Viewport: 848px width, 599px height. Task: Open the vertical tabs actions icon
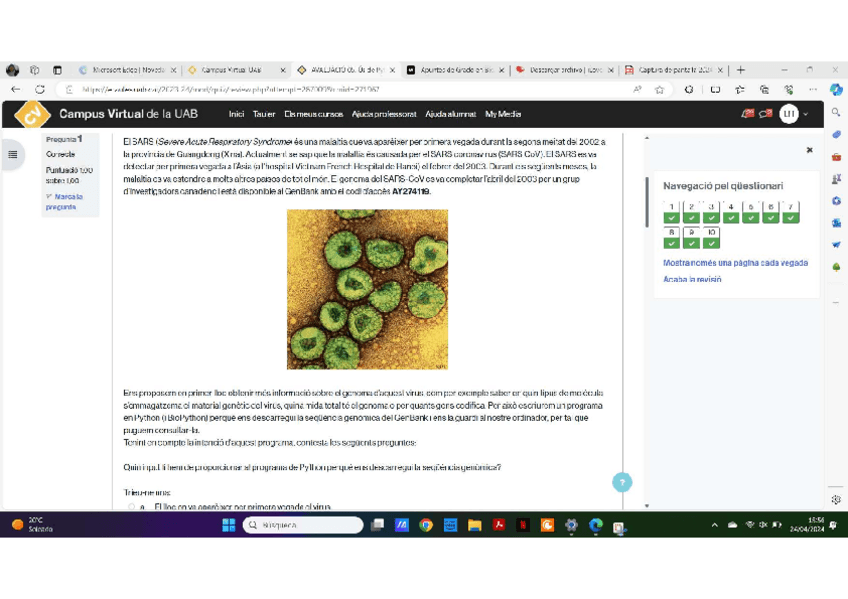point(57,70)
